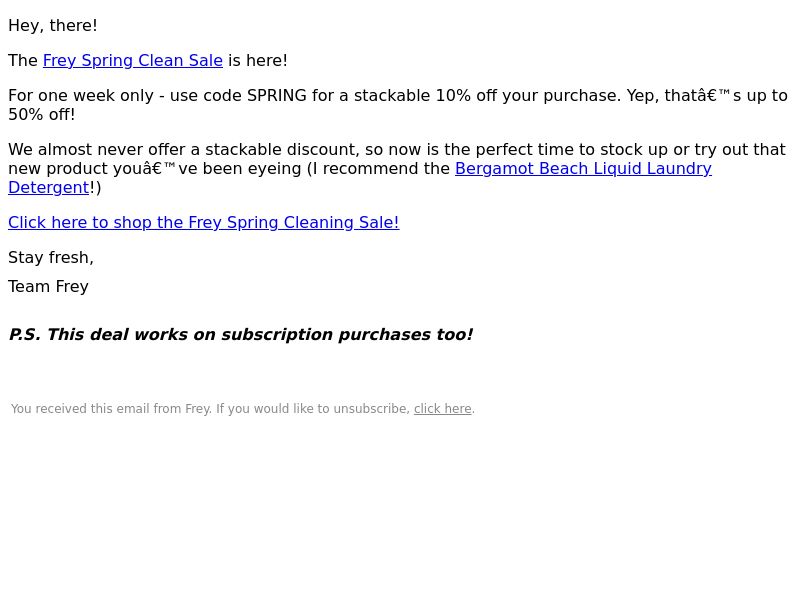Open the Bergamot Beach Liquid Laundry link text
The height and width of the screenshot is (600, 800).
coord(583,169)
